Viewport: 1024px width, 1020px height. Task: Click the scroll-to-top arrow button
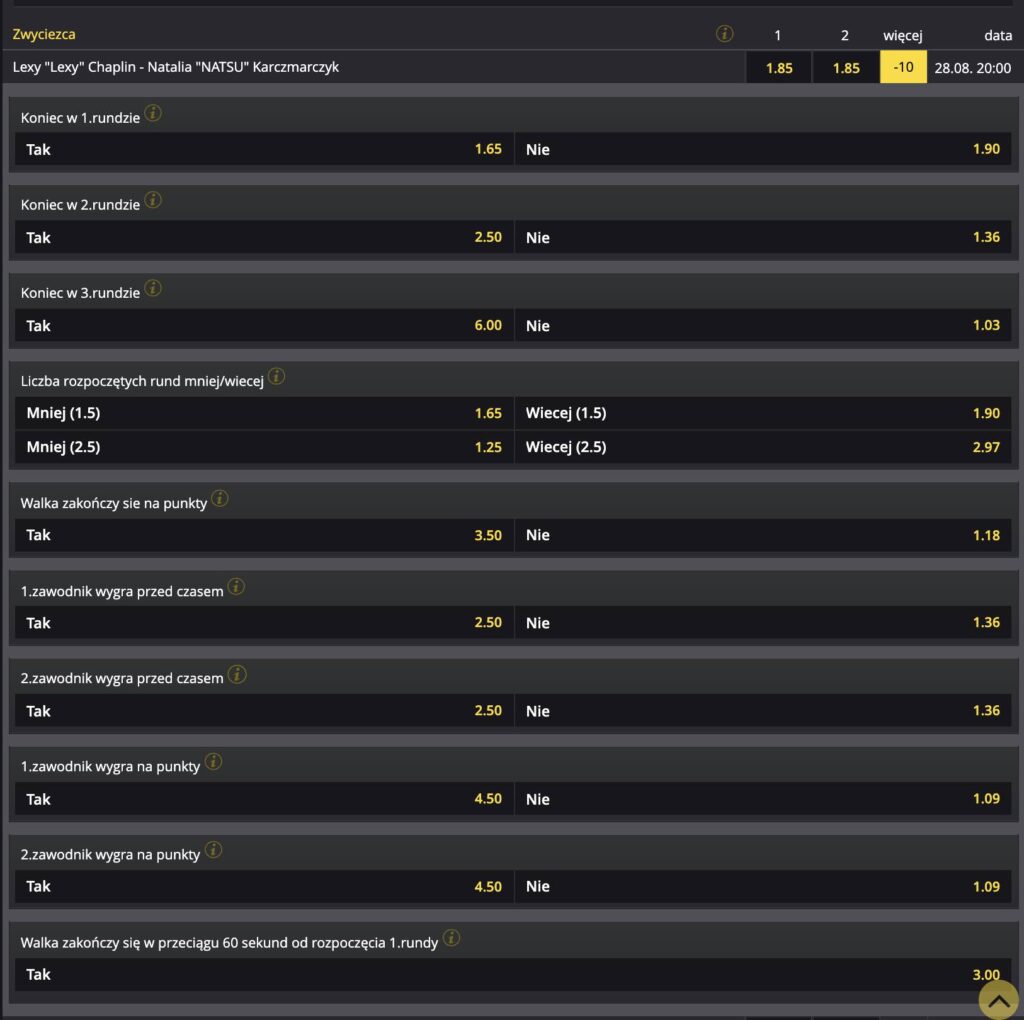(x=998, y=998)
